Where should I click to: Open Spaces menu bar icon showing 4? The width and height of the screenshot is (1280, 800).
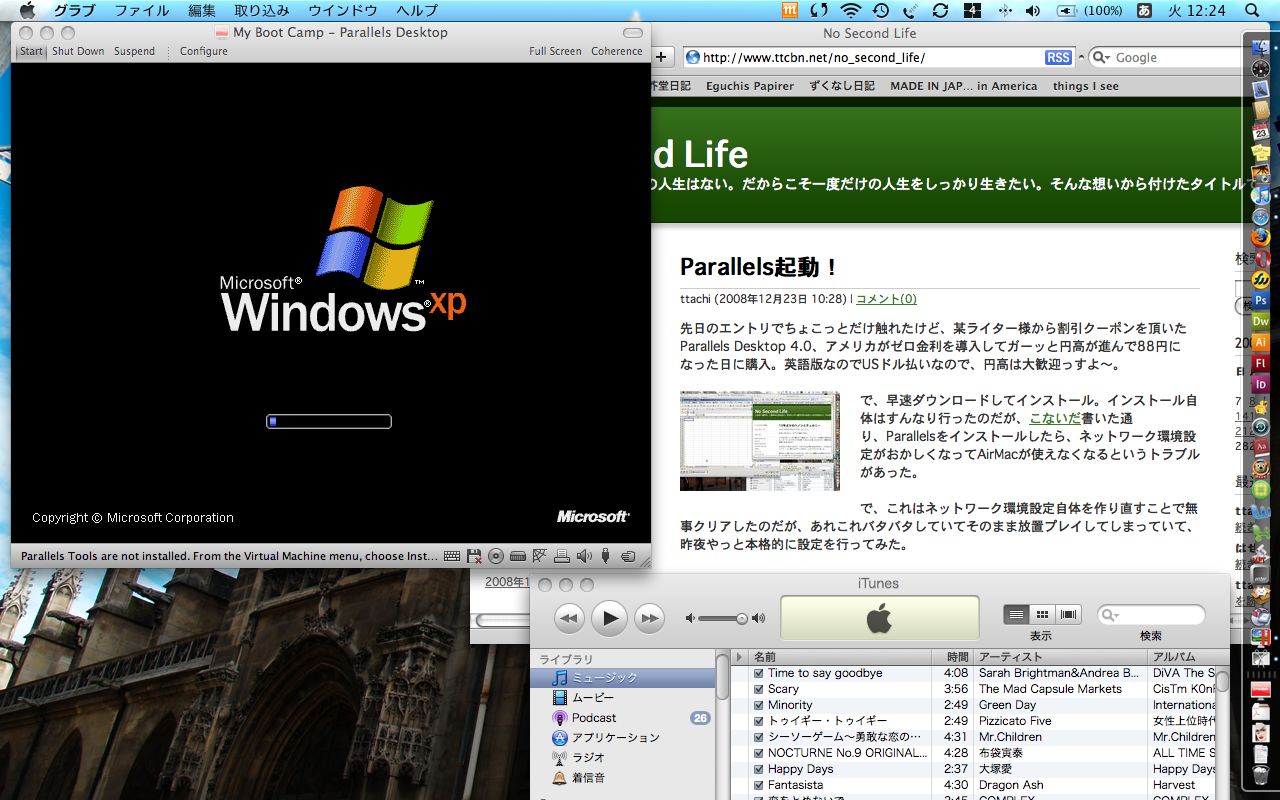[972, 11]
